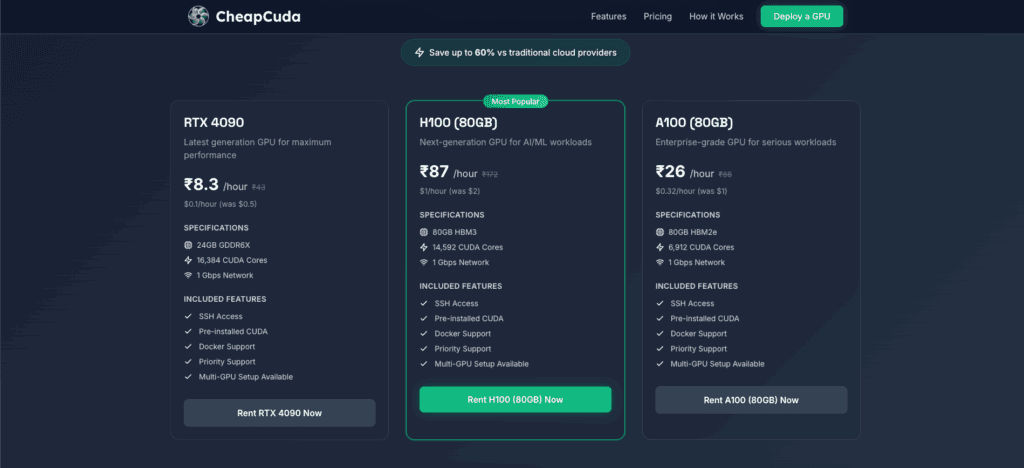This screenshot has height=468, width=1024.
Task: Click bolt icon beside 16,384 CUDA Cores
Action: pyautogui.click(x=189, y=260)
